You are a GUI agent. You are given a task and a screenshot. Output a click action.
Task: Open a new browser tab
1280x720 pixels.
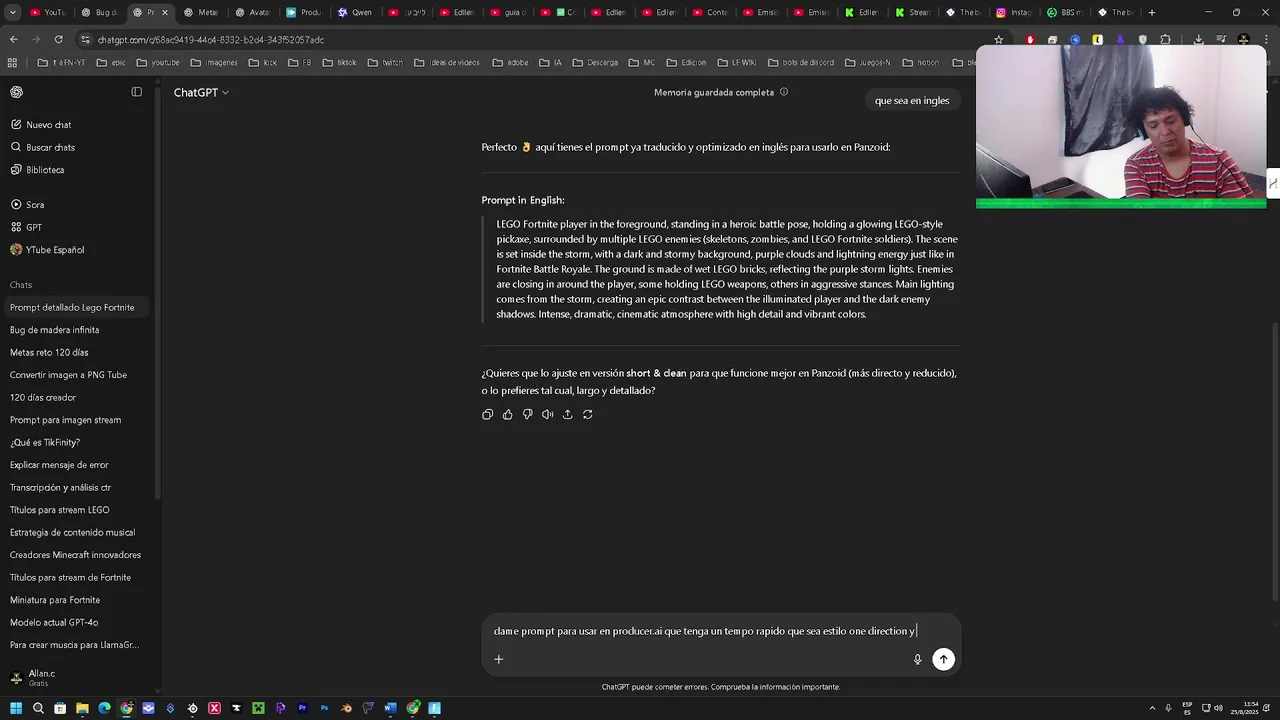coord(1152,12)
